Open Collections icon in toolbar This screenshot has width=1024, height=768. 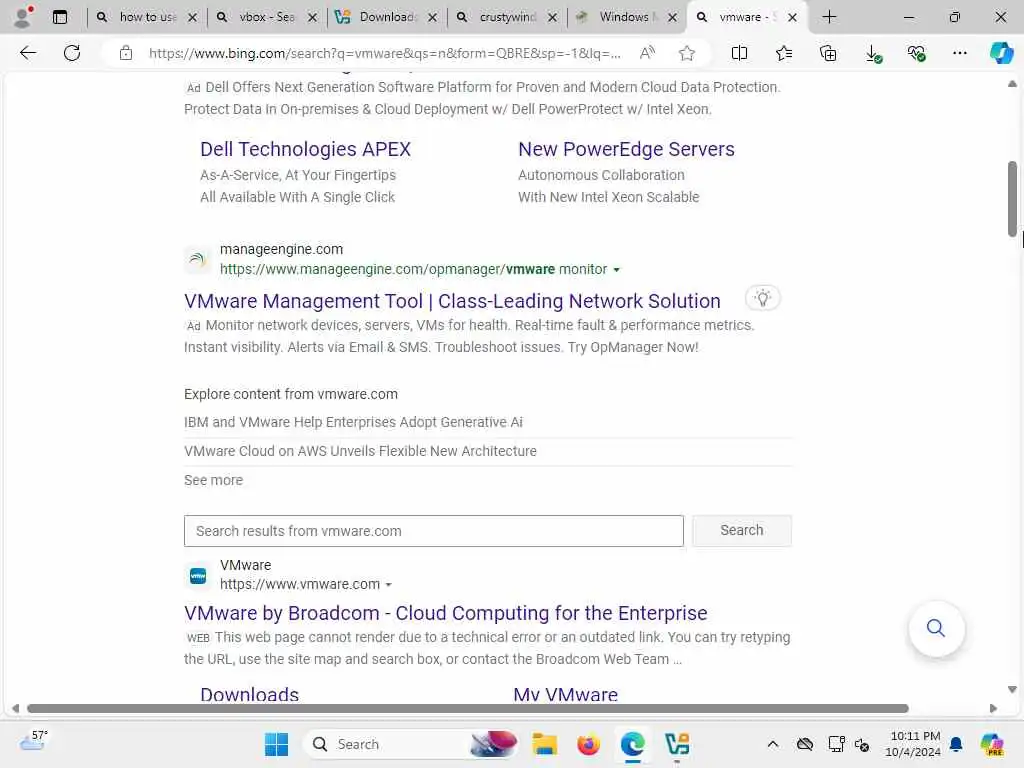[x=828, y=53]
